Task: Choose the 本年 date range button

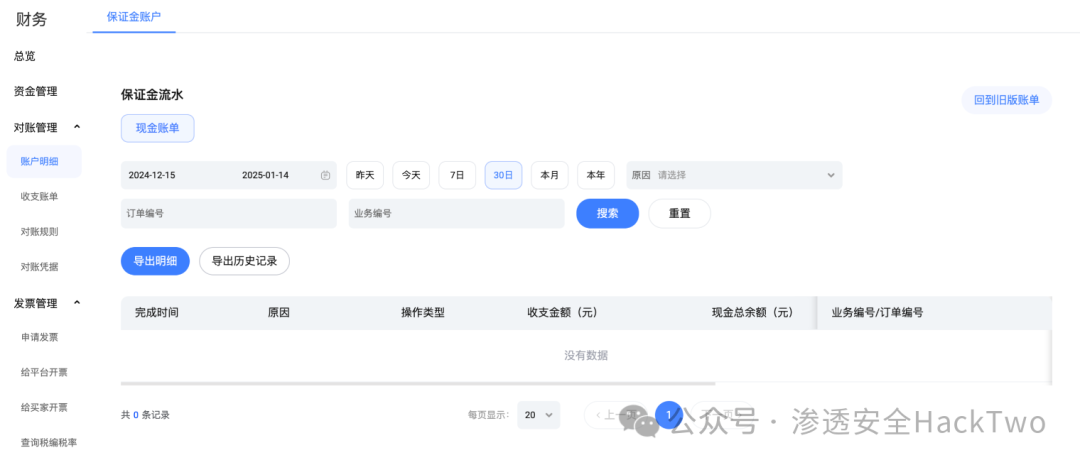Action: tap(596, 175)
